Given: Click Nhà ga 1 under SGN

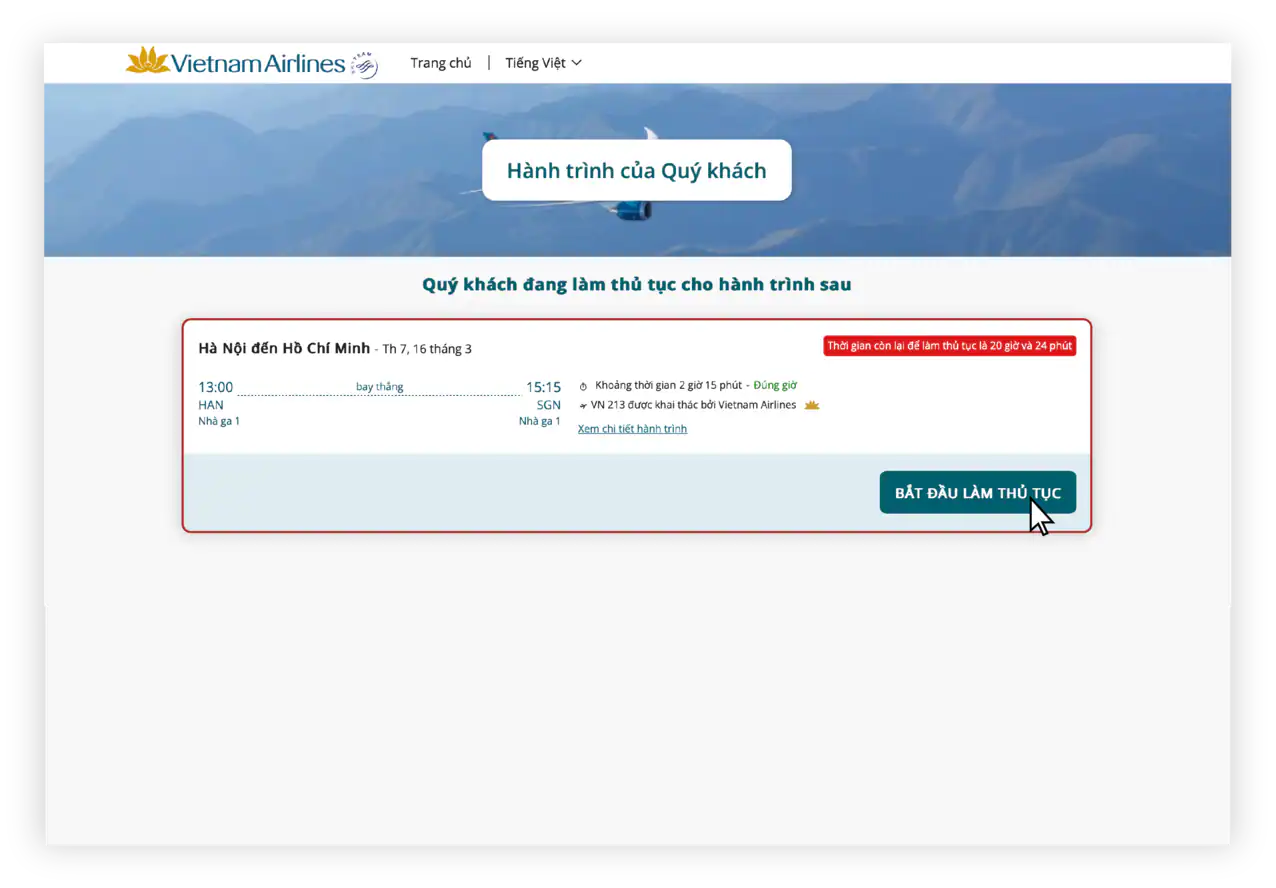Looking at the screenshot, I should (539, 421).
